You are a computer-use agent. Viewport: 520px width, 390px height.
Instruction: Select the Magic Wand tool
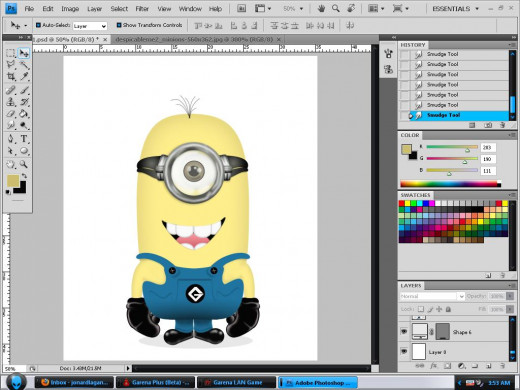[x=24, y=65]
